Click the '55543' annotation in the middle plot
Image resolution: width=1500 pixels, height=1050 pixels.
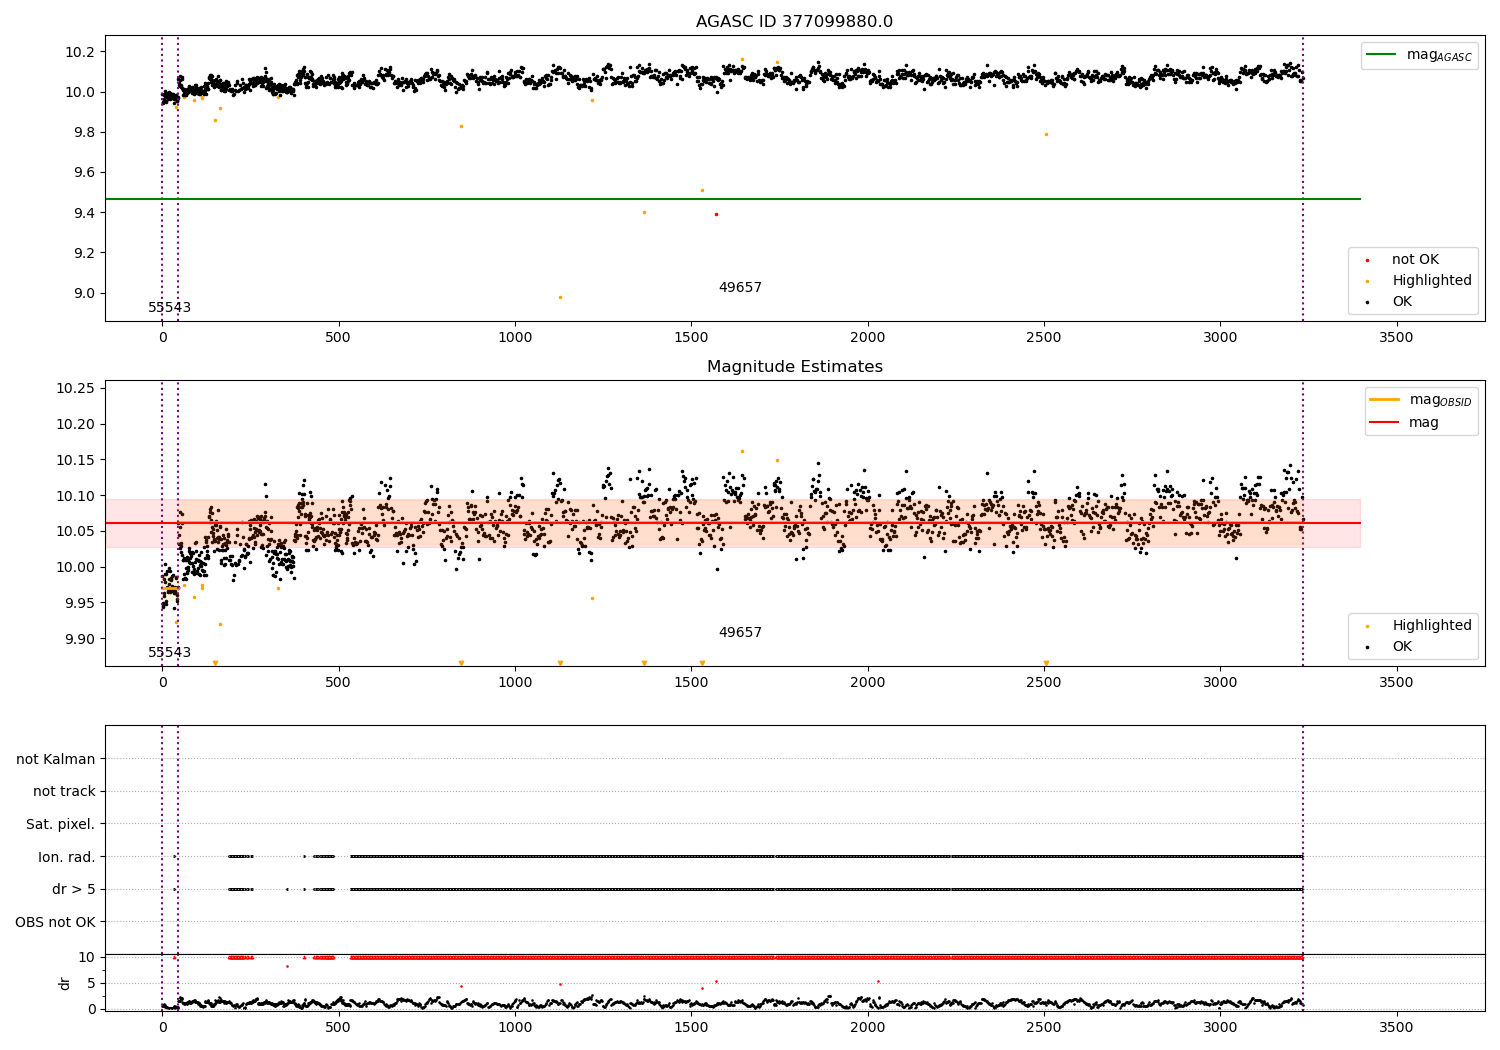pyautogui.click(x=169, y=653)
